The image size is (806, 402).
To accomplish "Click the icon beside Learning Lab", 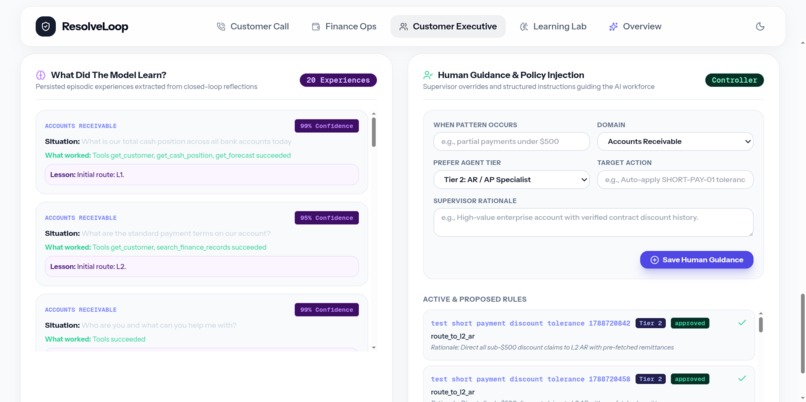I will [524, 27].
